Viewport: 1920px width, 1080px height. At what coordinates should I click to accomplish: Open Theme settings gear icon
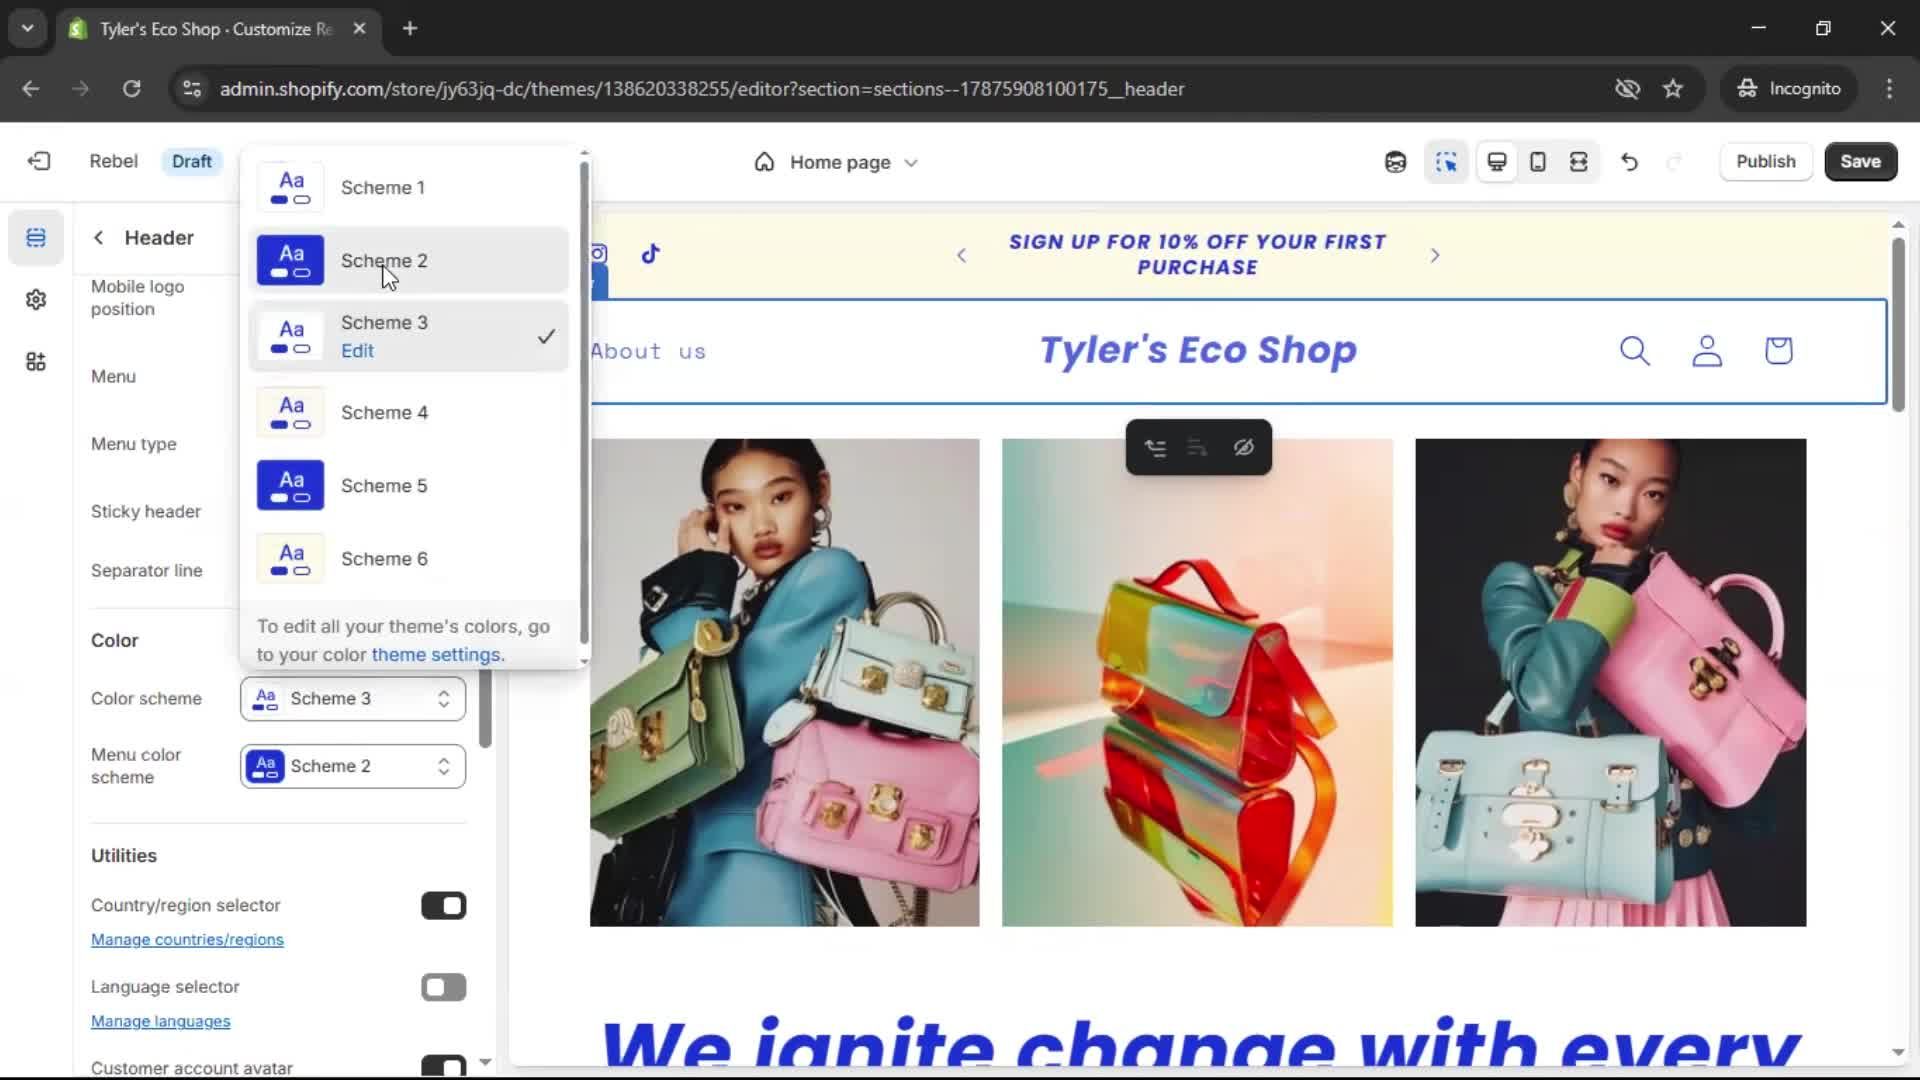[36, 299]
